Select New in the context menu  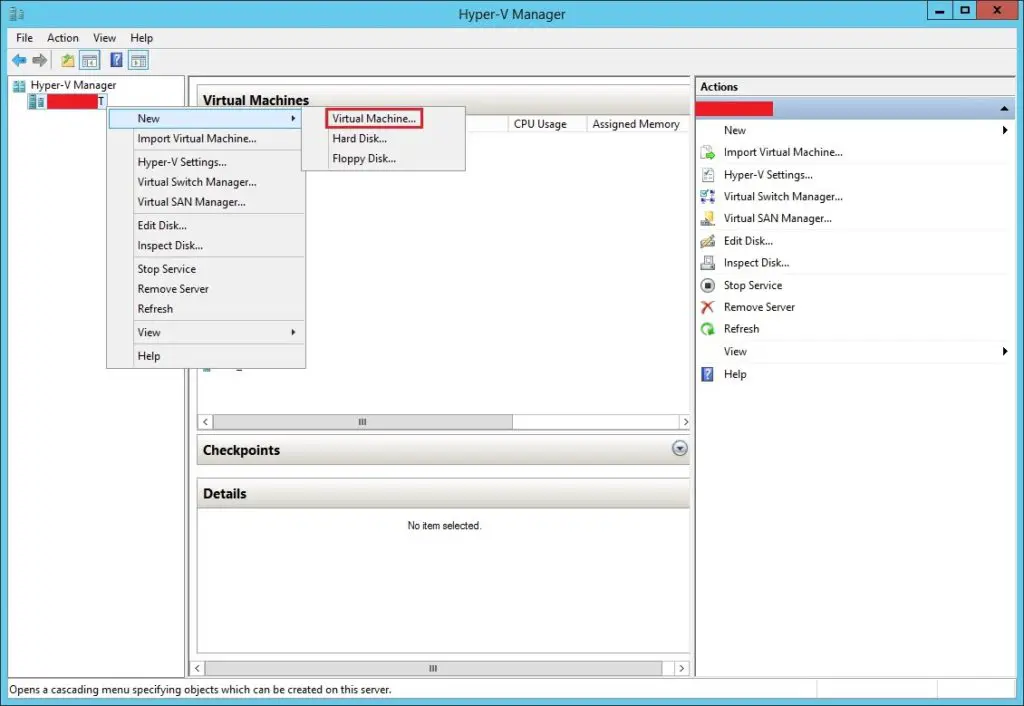tap(205, 118)
